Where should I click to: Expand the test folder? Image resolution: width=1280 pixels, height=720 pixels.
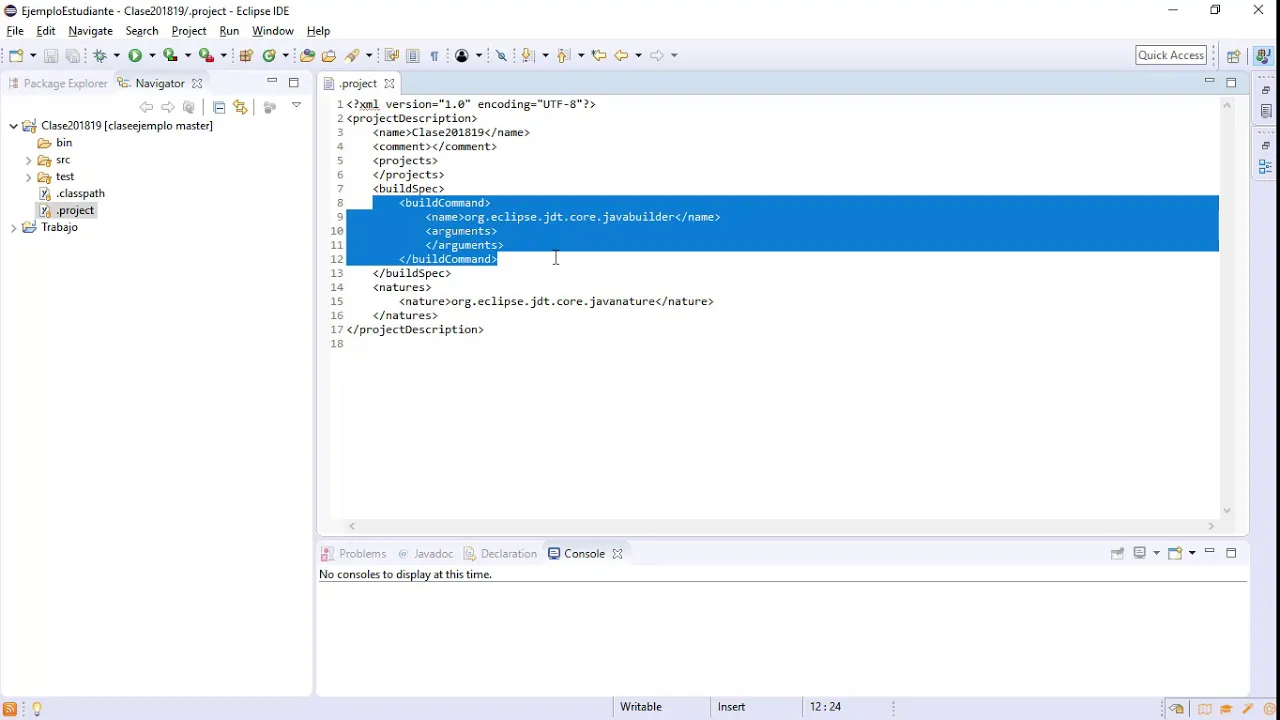(x=28, y=177)
